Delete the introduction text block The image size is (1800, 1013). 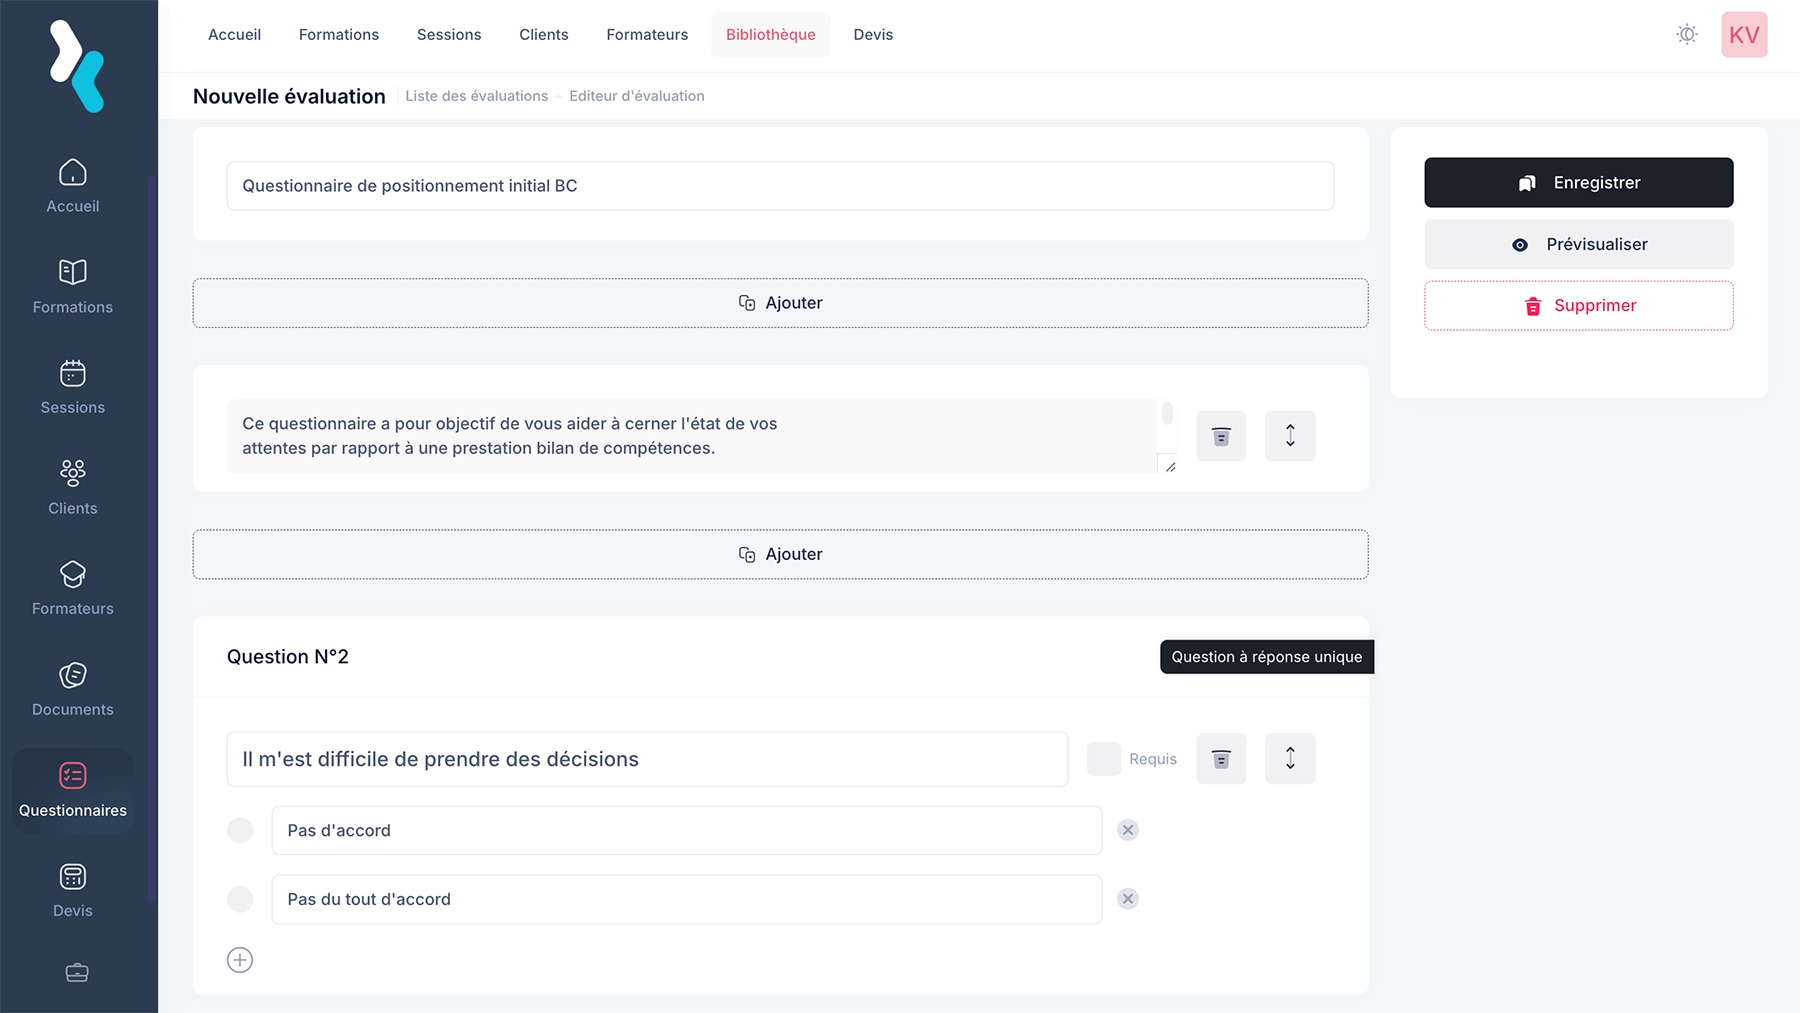click(x=1220, y=436)
